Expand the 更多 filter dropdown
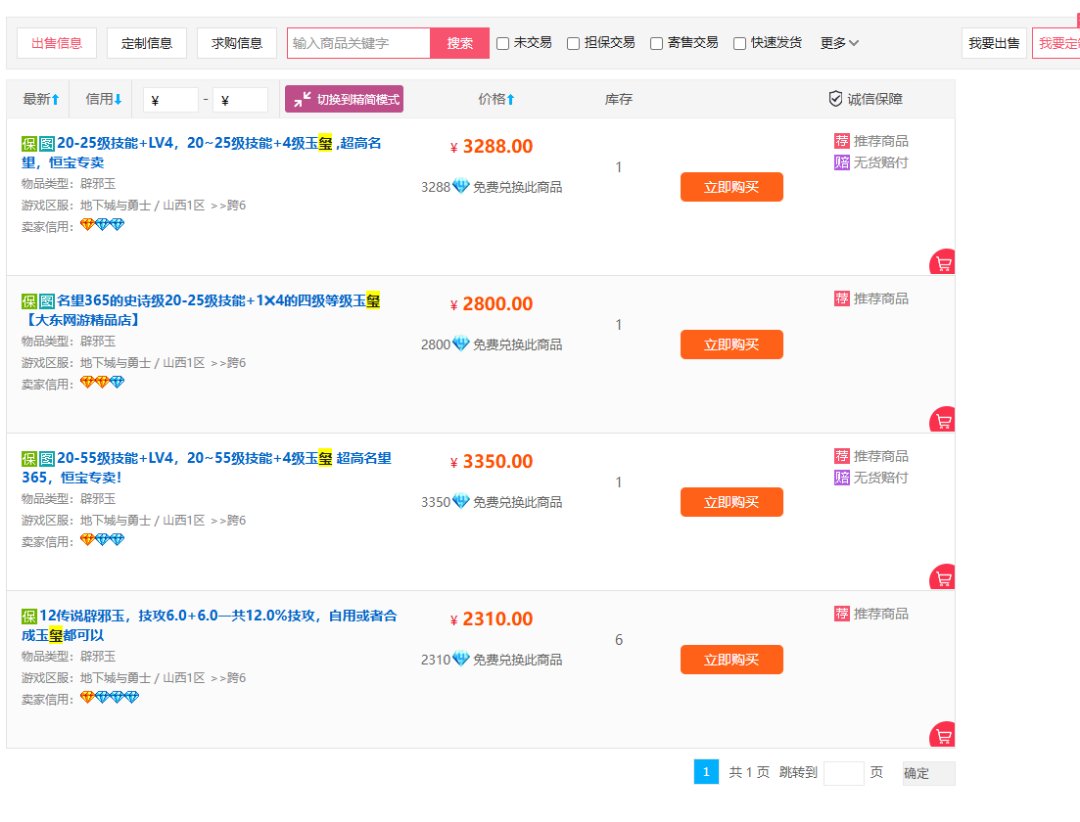The height and width of the screenshot is (822, 1080). pyautogui.click(x=839, y=43)
